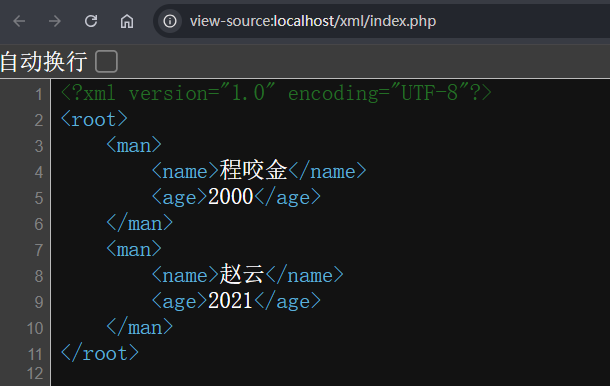Click the opening <name> tag on line 8

point(185,275)
